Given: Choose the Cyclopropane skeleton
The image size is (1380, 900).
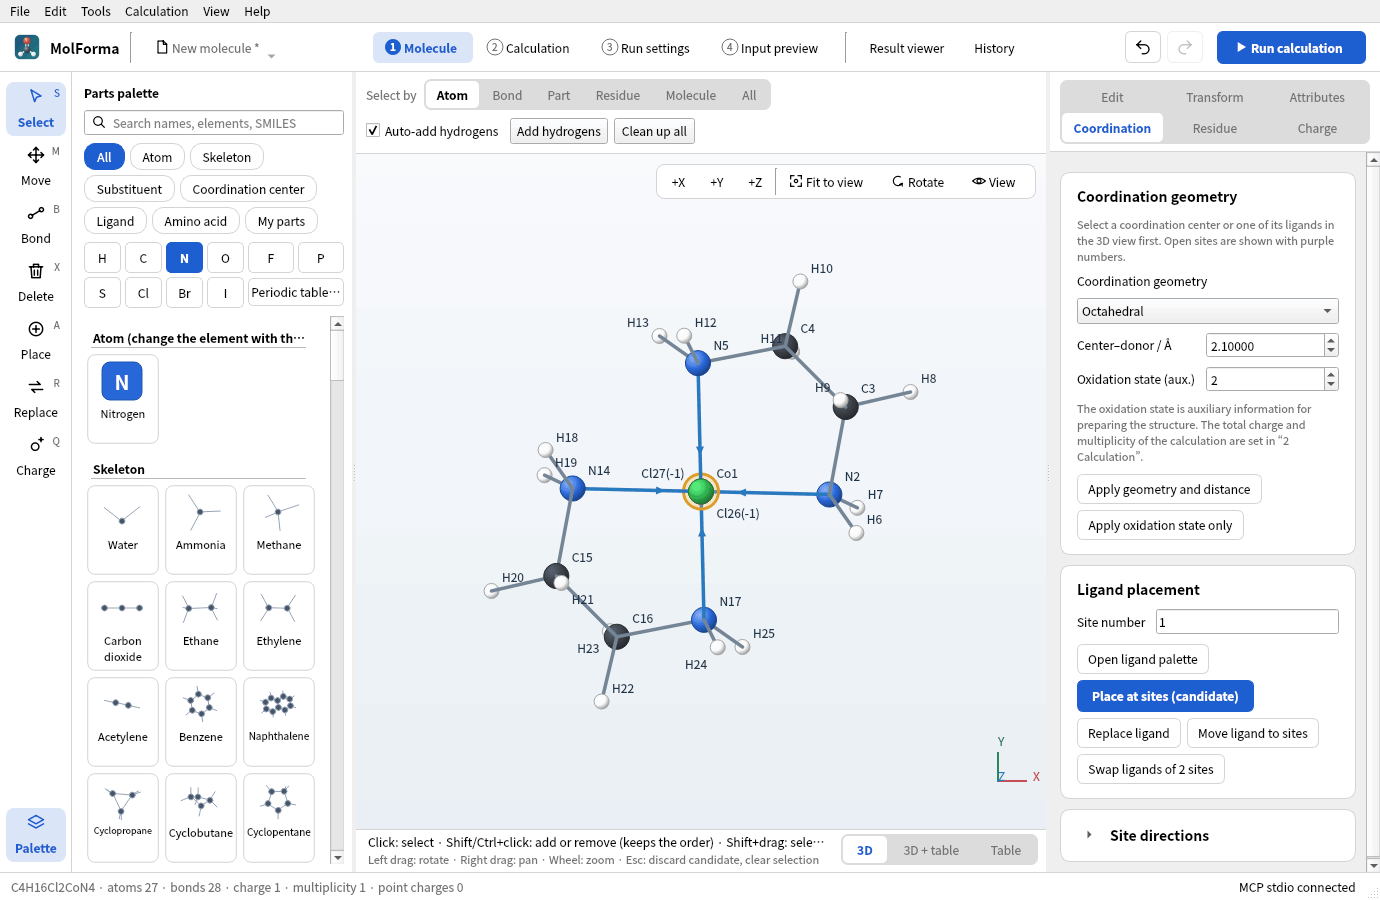Looking at the screenshot, I should (x=123, y=818).
